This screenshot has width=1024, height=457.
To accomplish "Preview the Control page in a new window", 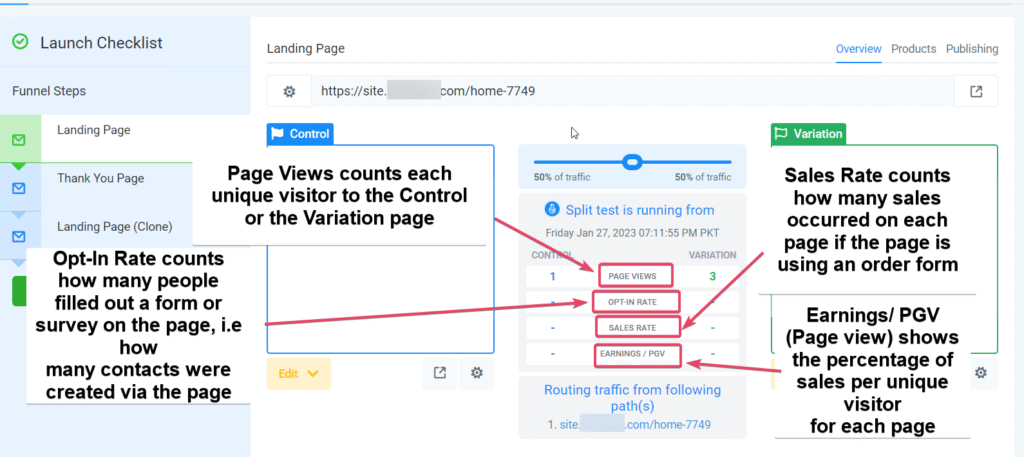I will [x=440, y=373].
